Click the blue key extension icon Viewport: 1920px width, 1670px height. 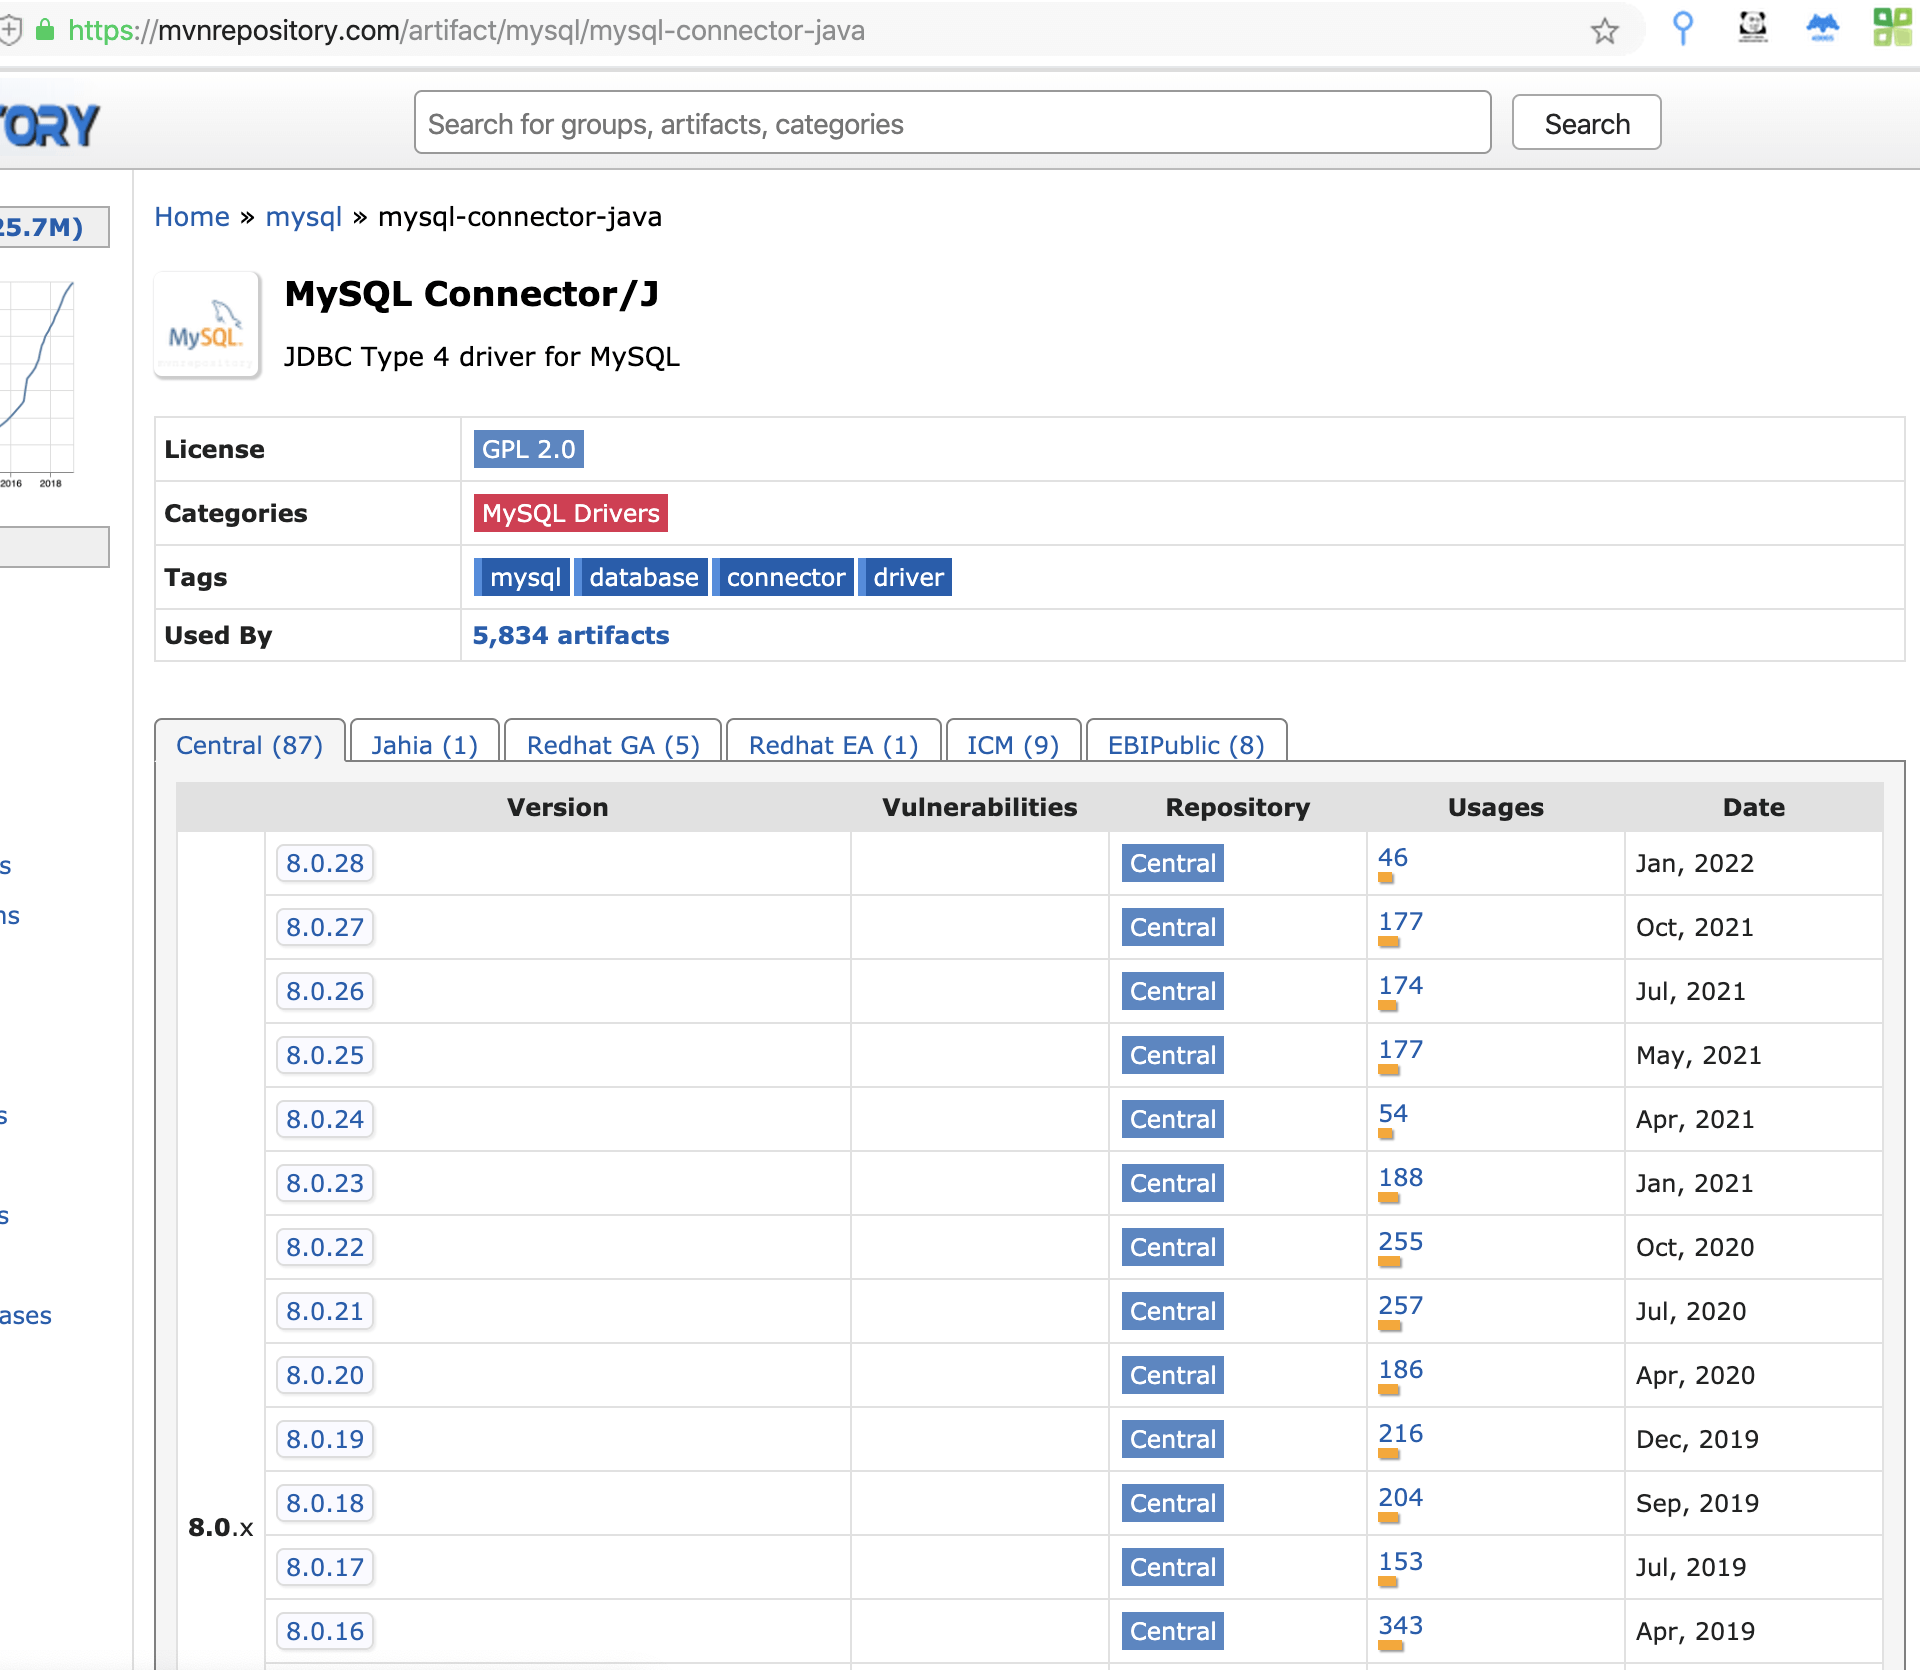click(1683, 28)
